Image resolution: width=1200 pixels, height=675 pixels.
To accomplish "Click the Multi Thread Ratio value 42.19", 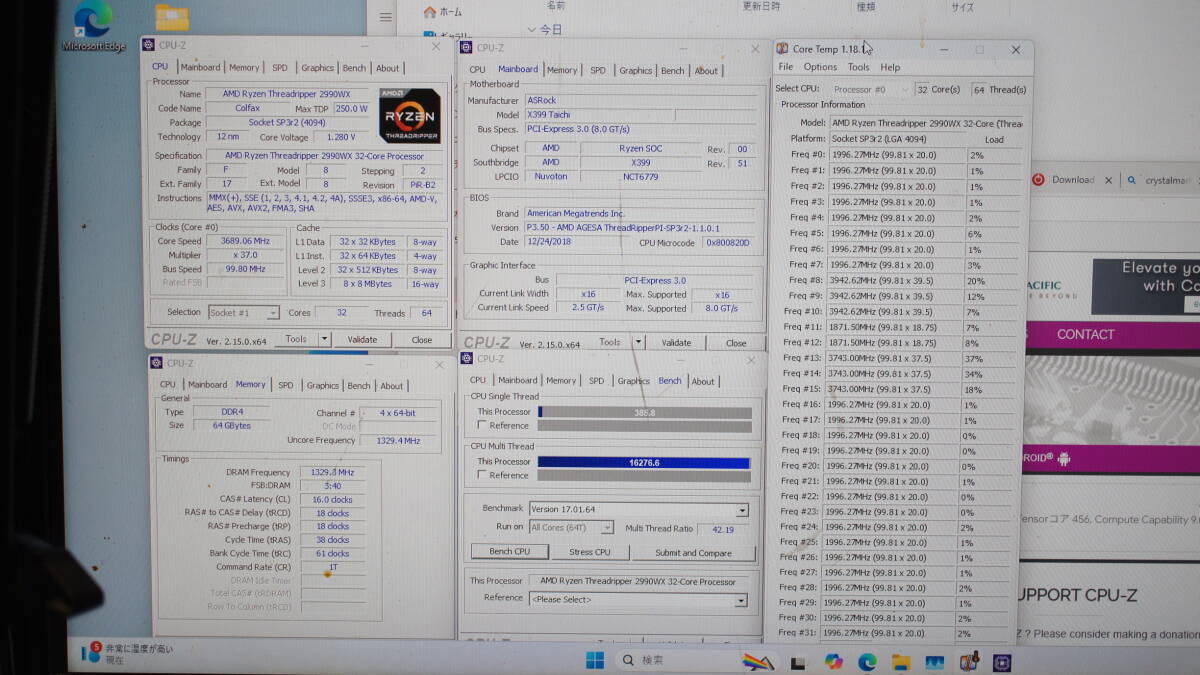I will (722, 529).
